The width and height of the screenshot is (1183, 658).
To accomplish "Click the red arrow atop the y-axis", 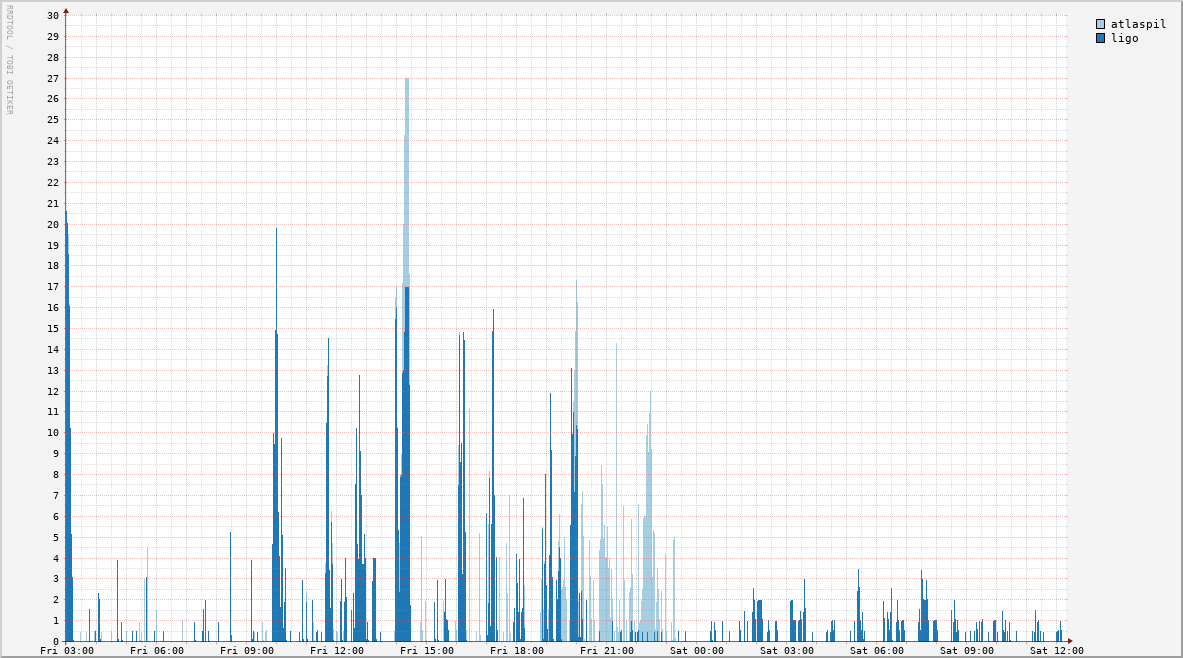I will pyautogui.click(x=66, y=10).
